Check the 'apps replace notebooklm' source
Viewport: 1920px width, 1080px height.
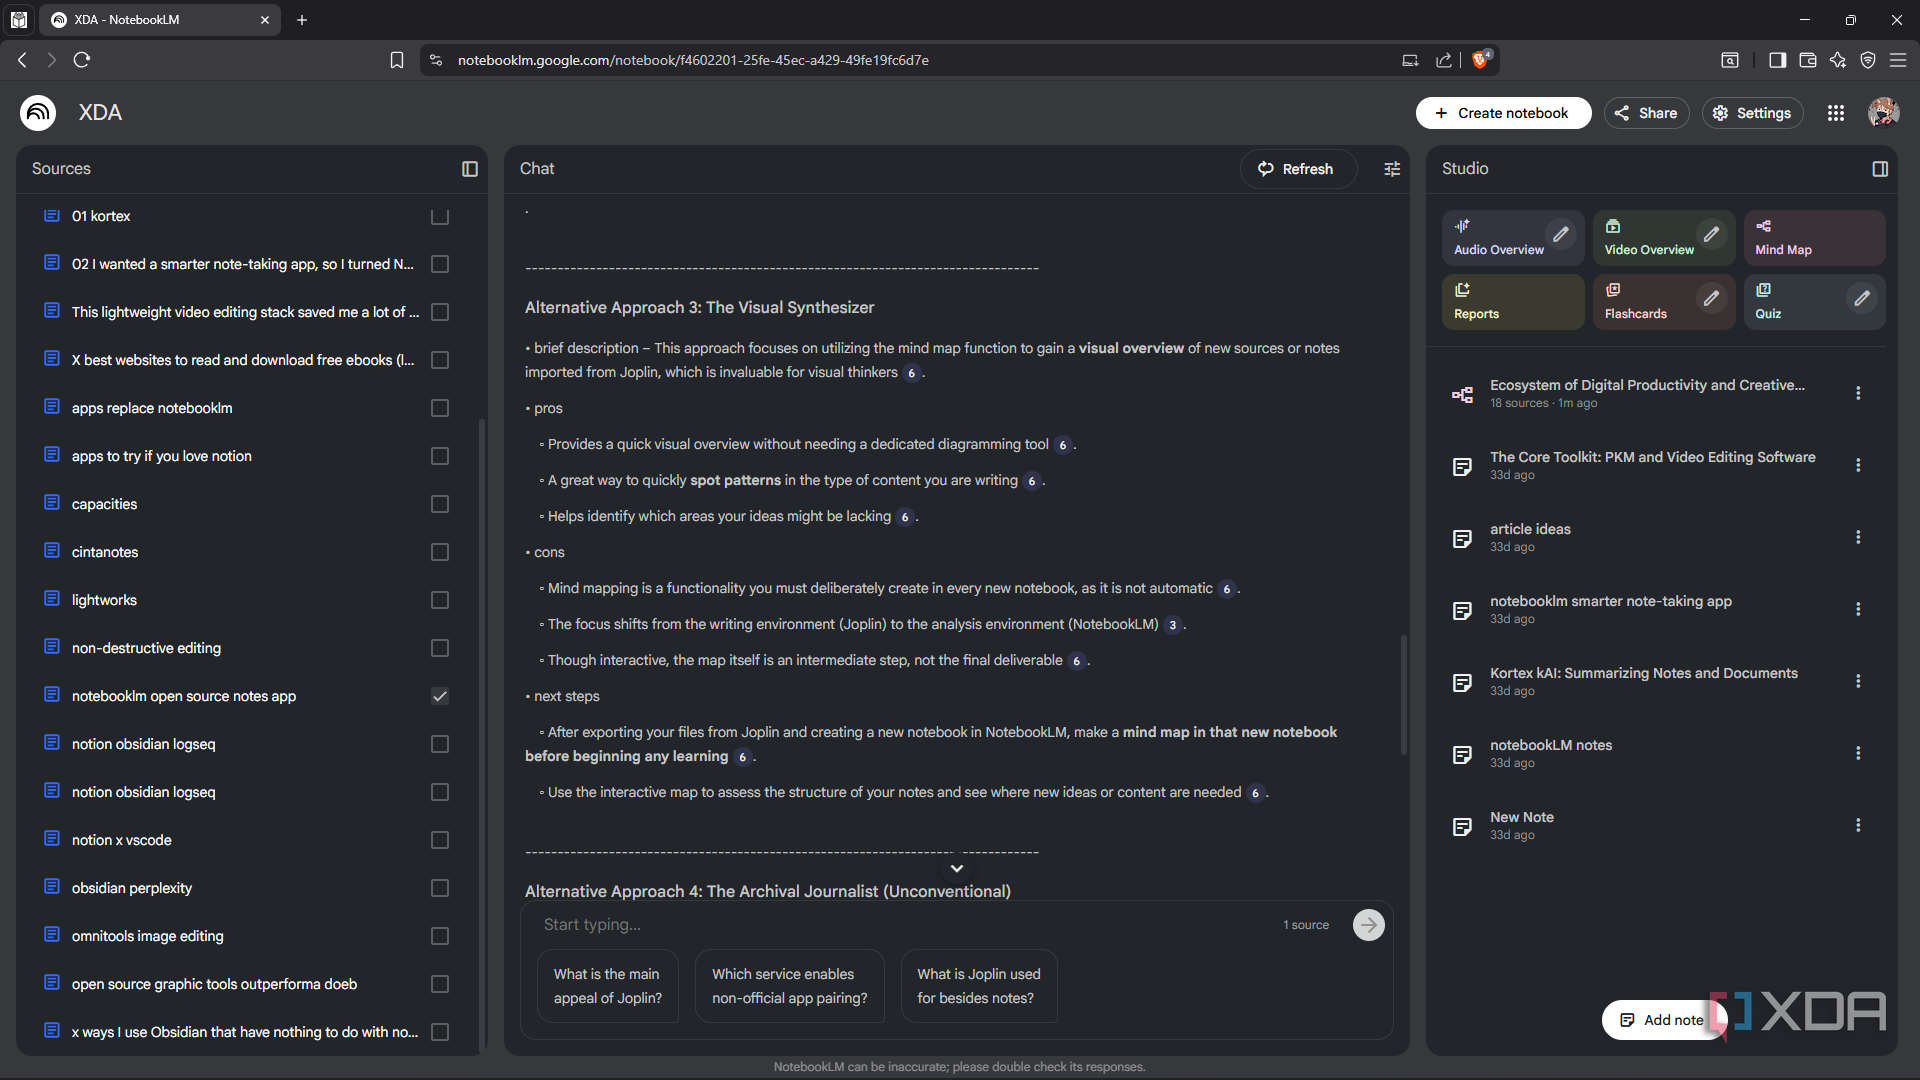coord(440,408)
